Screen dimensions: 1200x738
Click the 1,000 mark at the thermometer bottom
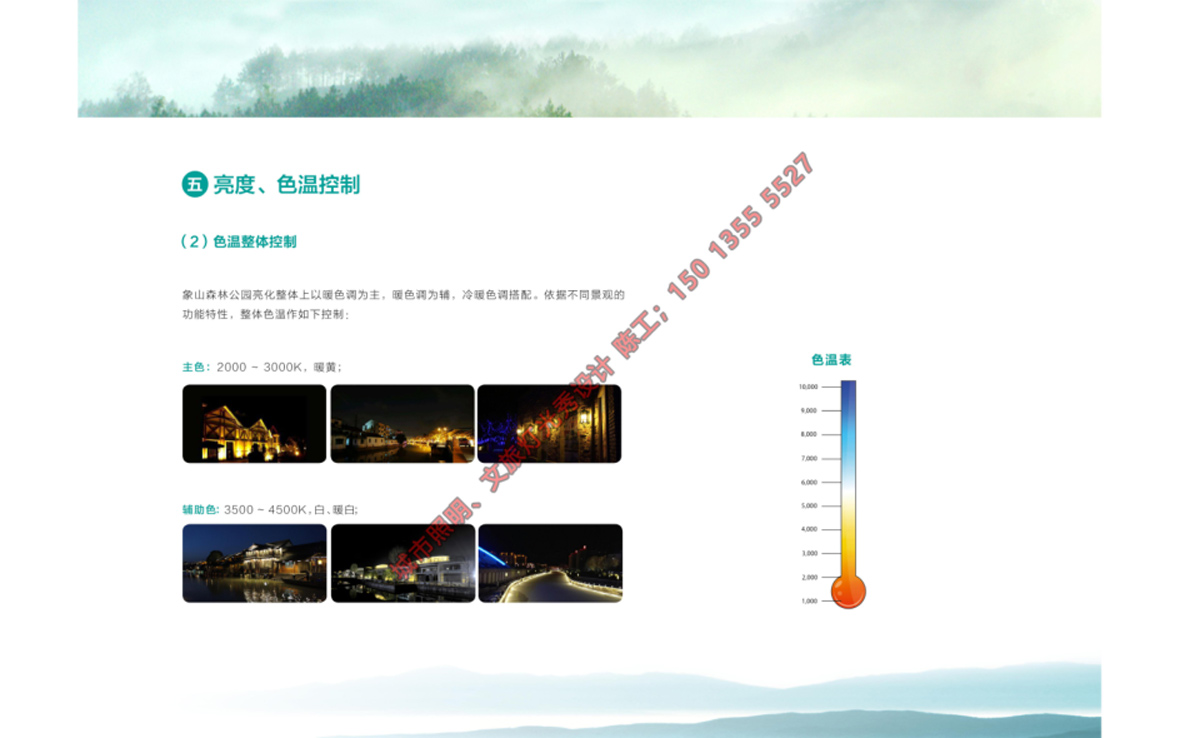(808, 601)
